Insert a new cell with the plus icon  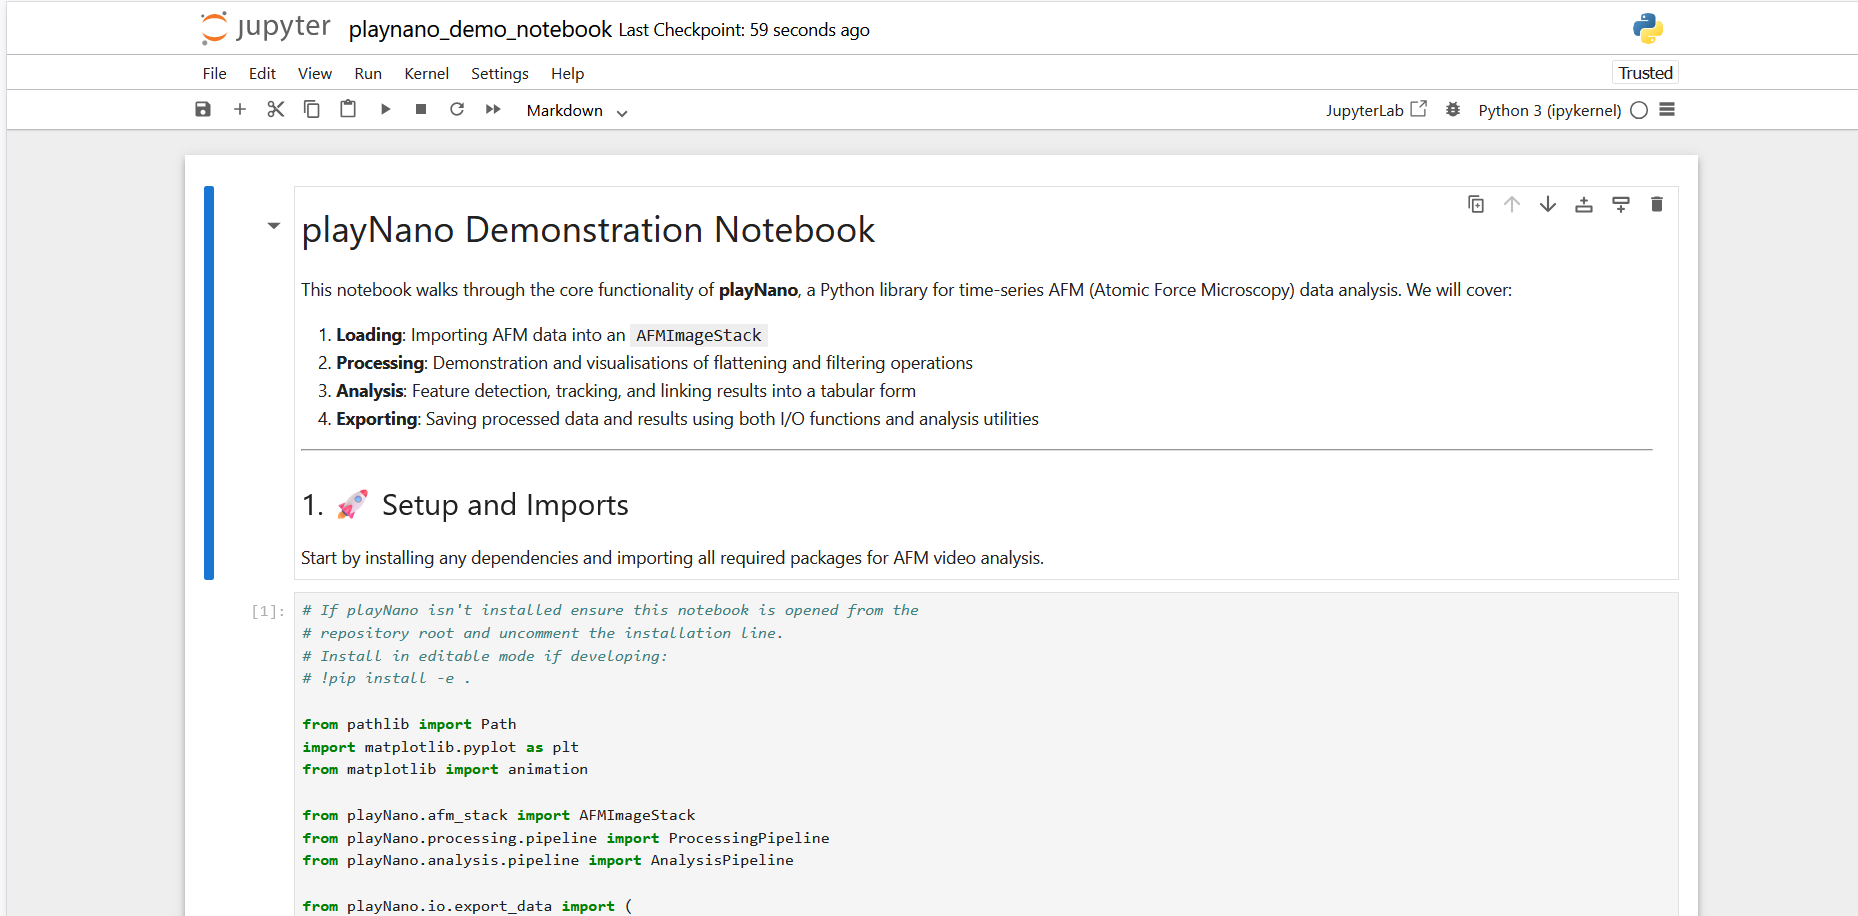(240, 110)
